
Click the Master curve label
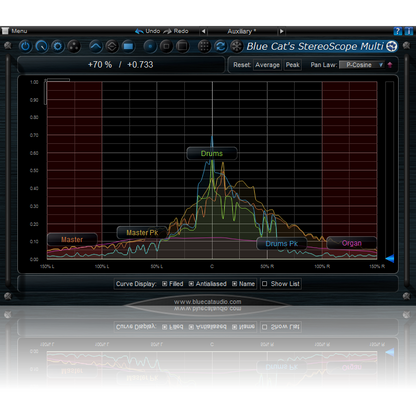[72, 239]
